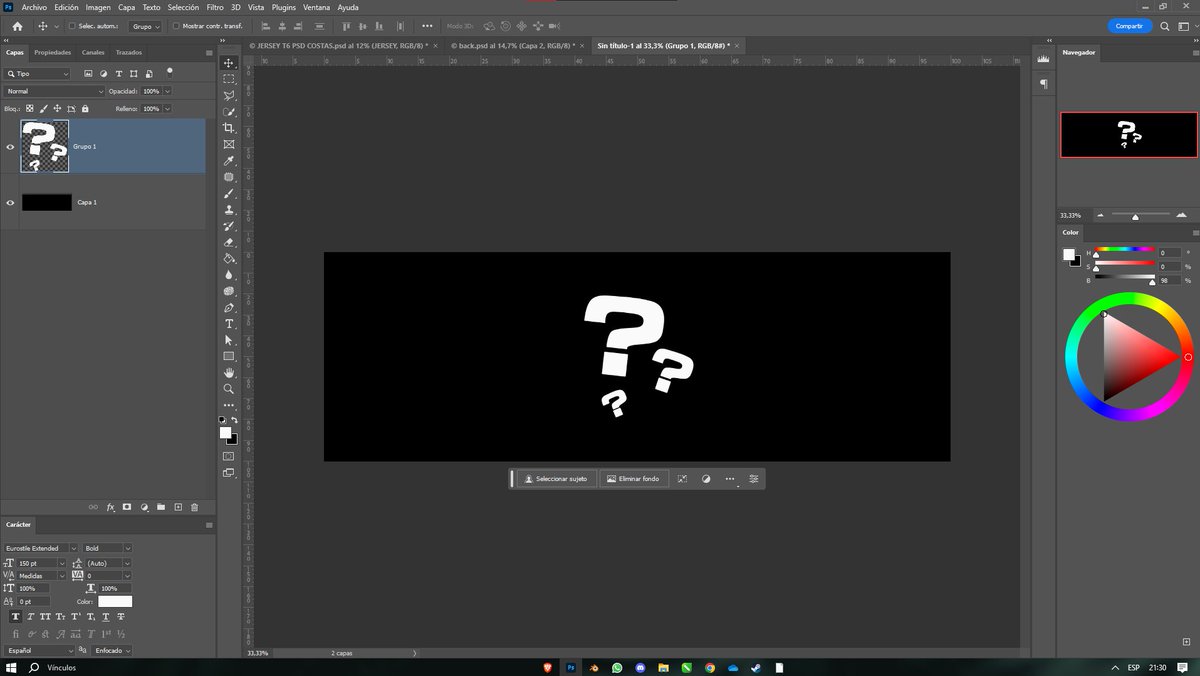Click the Navigator zoom slider
This screenshot has height=676, width=1200.
[x=1135, y=215]
